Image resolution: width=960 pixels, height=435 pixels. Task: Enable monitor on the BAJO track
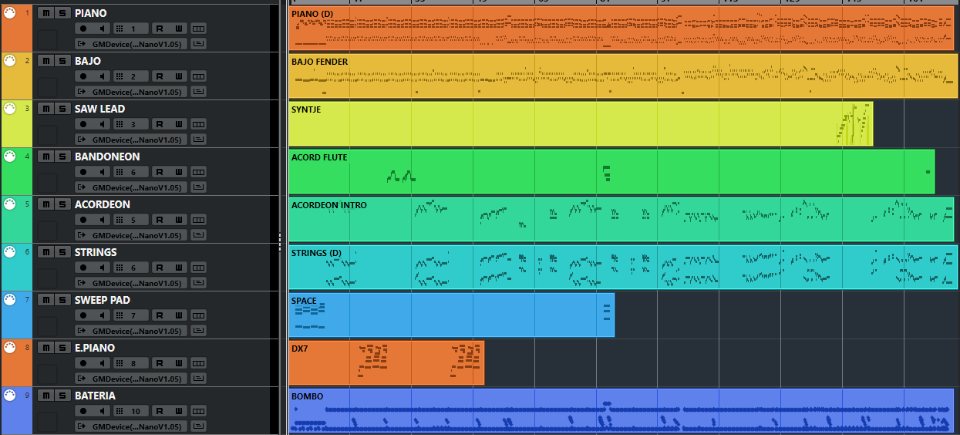tap(102, 76)
